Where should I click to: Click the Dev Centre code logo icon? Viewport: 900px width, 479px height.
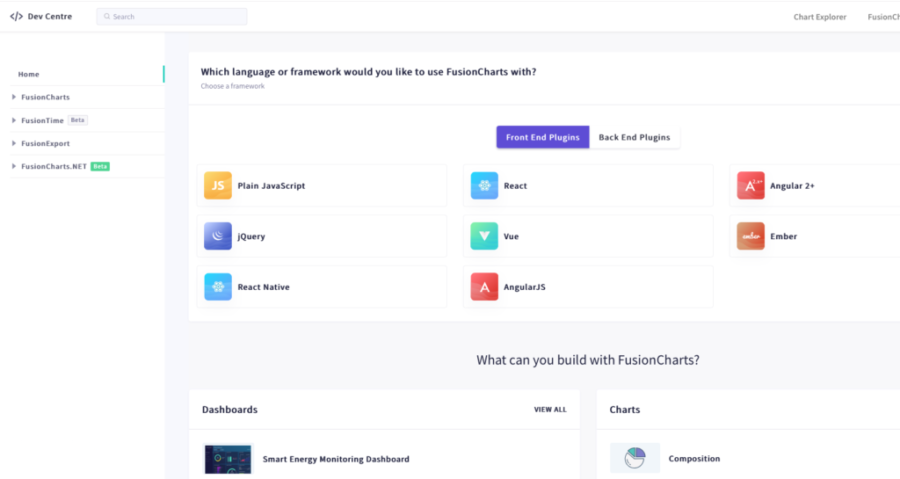pos(16,17)
